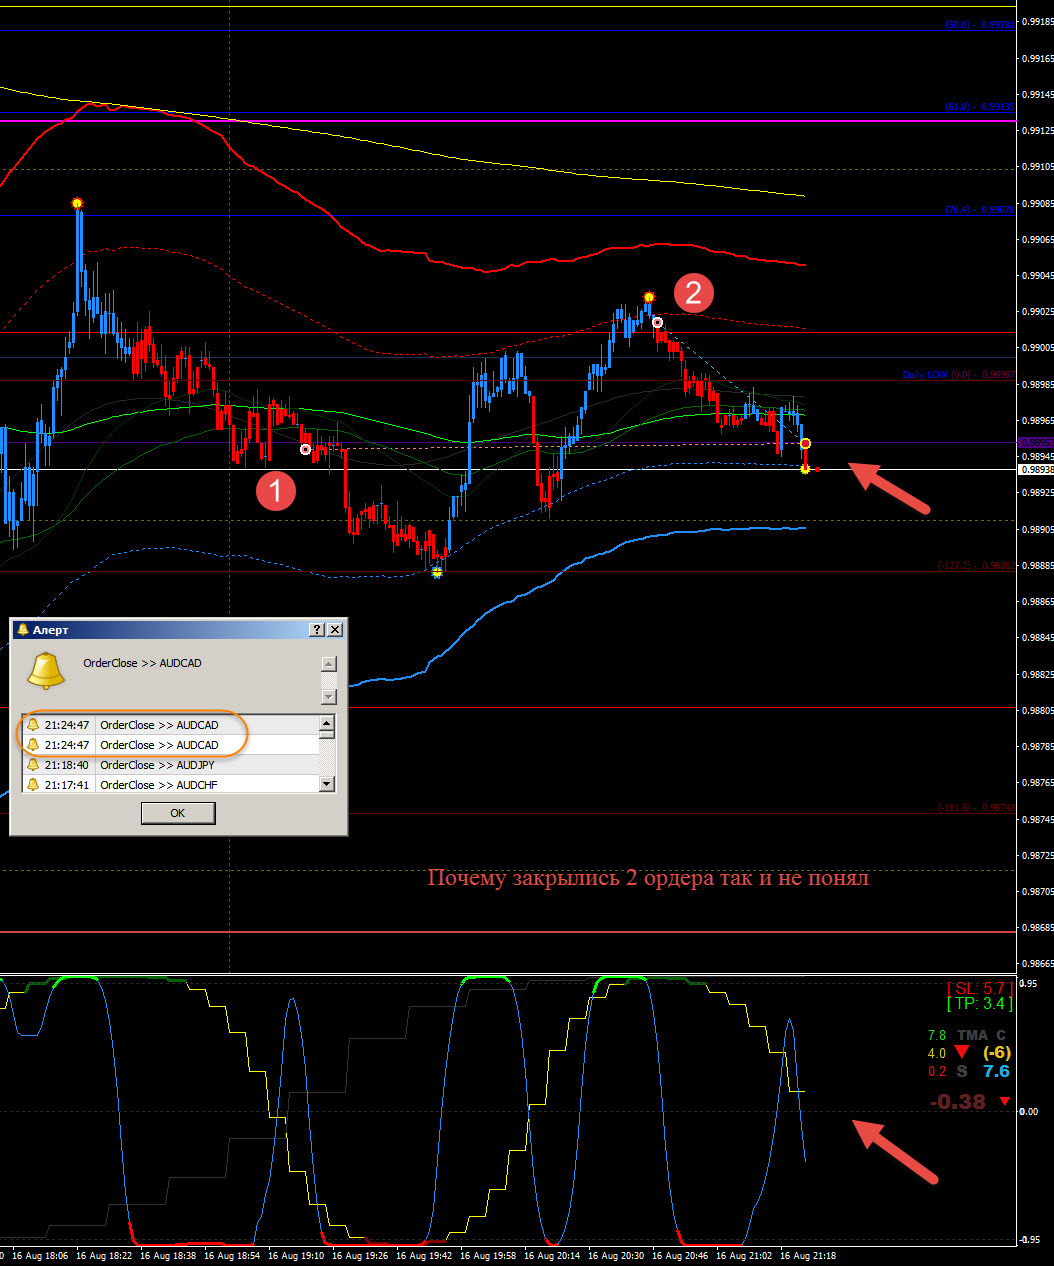Click the [ TP: 3.4 ] indicator label
The width and height of the screenshot is (1054, 1266).
980,1004
